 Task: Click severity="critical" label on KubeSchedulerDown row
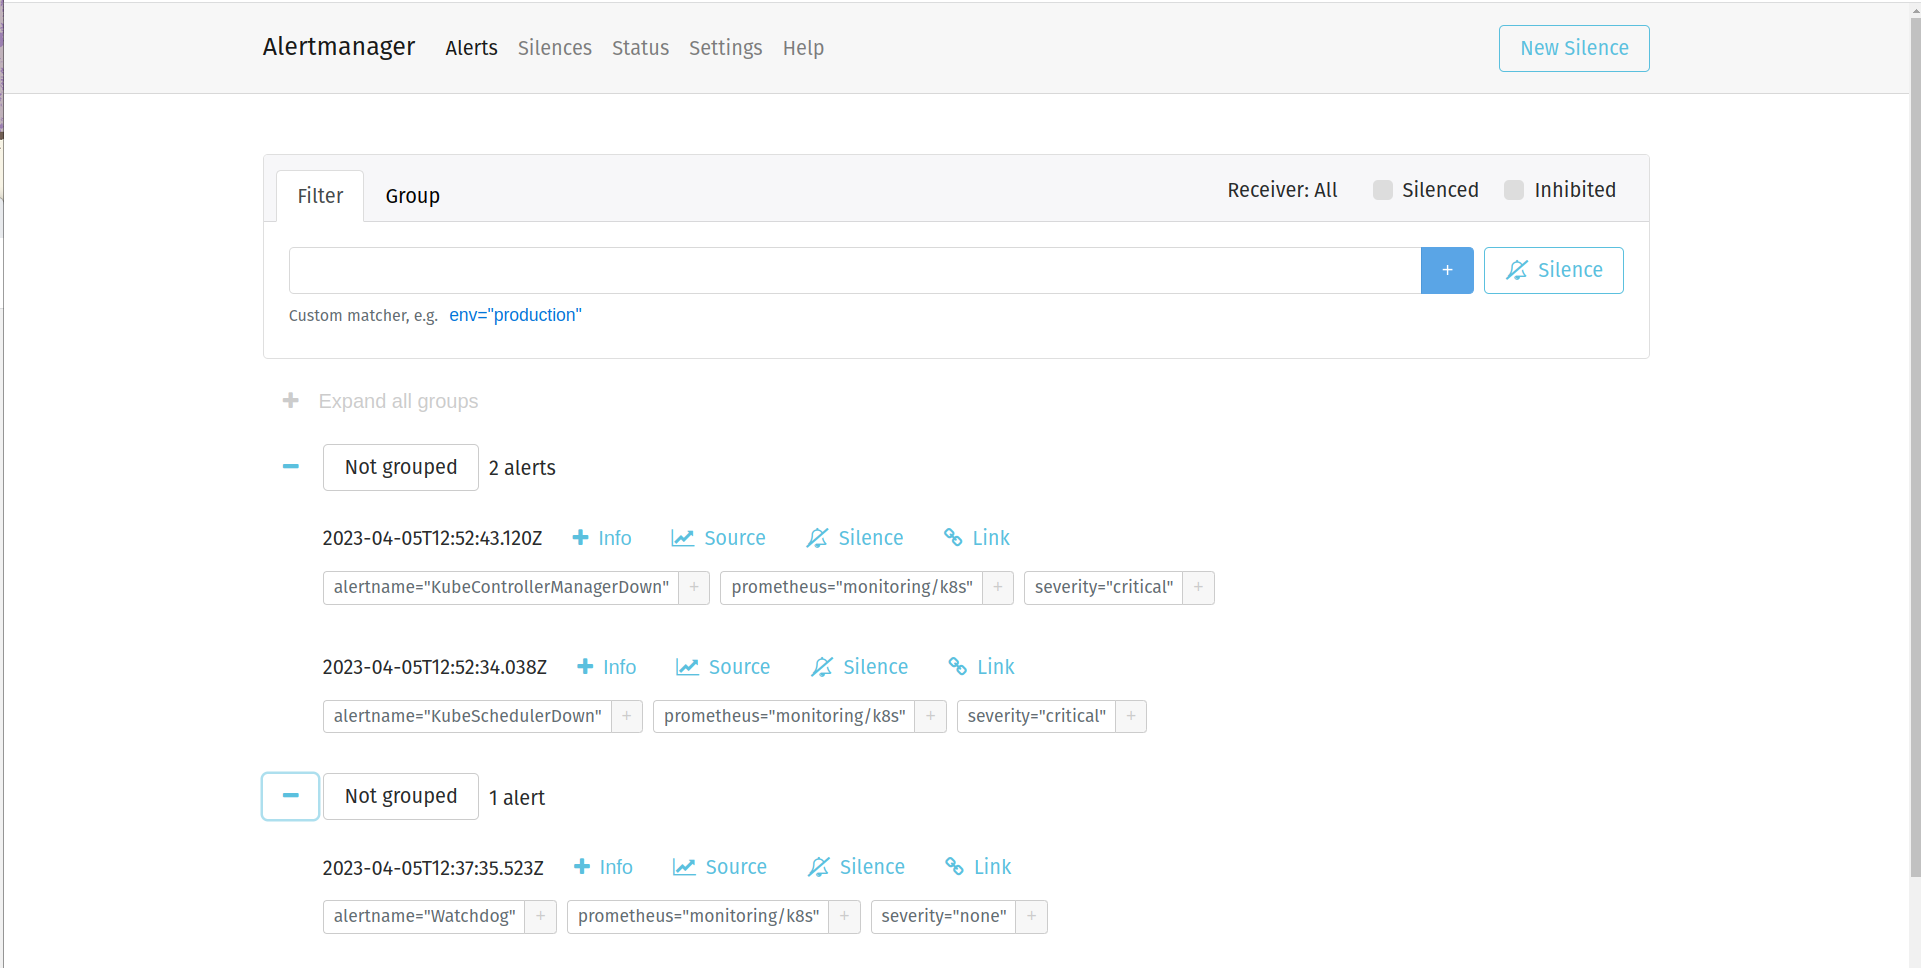pos(1037,717)
